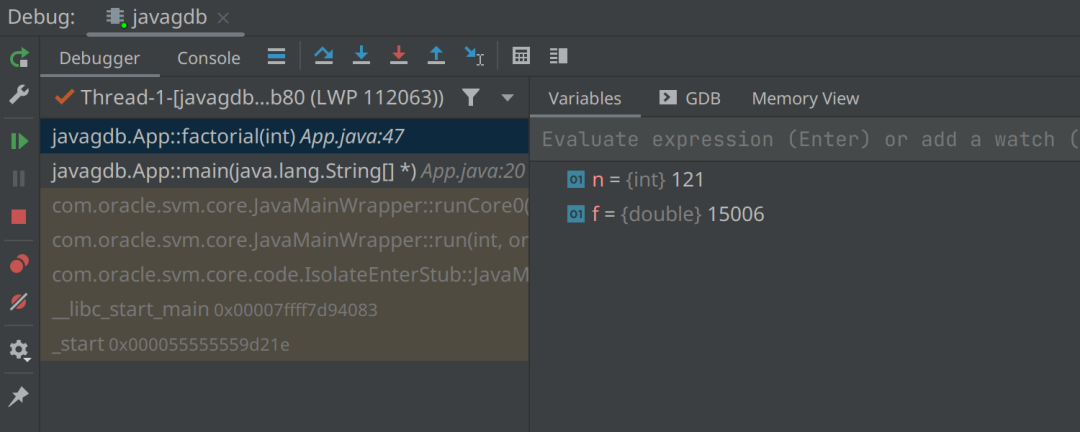Screen dimensions: 1080x432
Task: Select the IsolateEnterStub frame
Action: (x=284, y=274)
